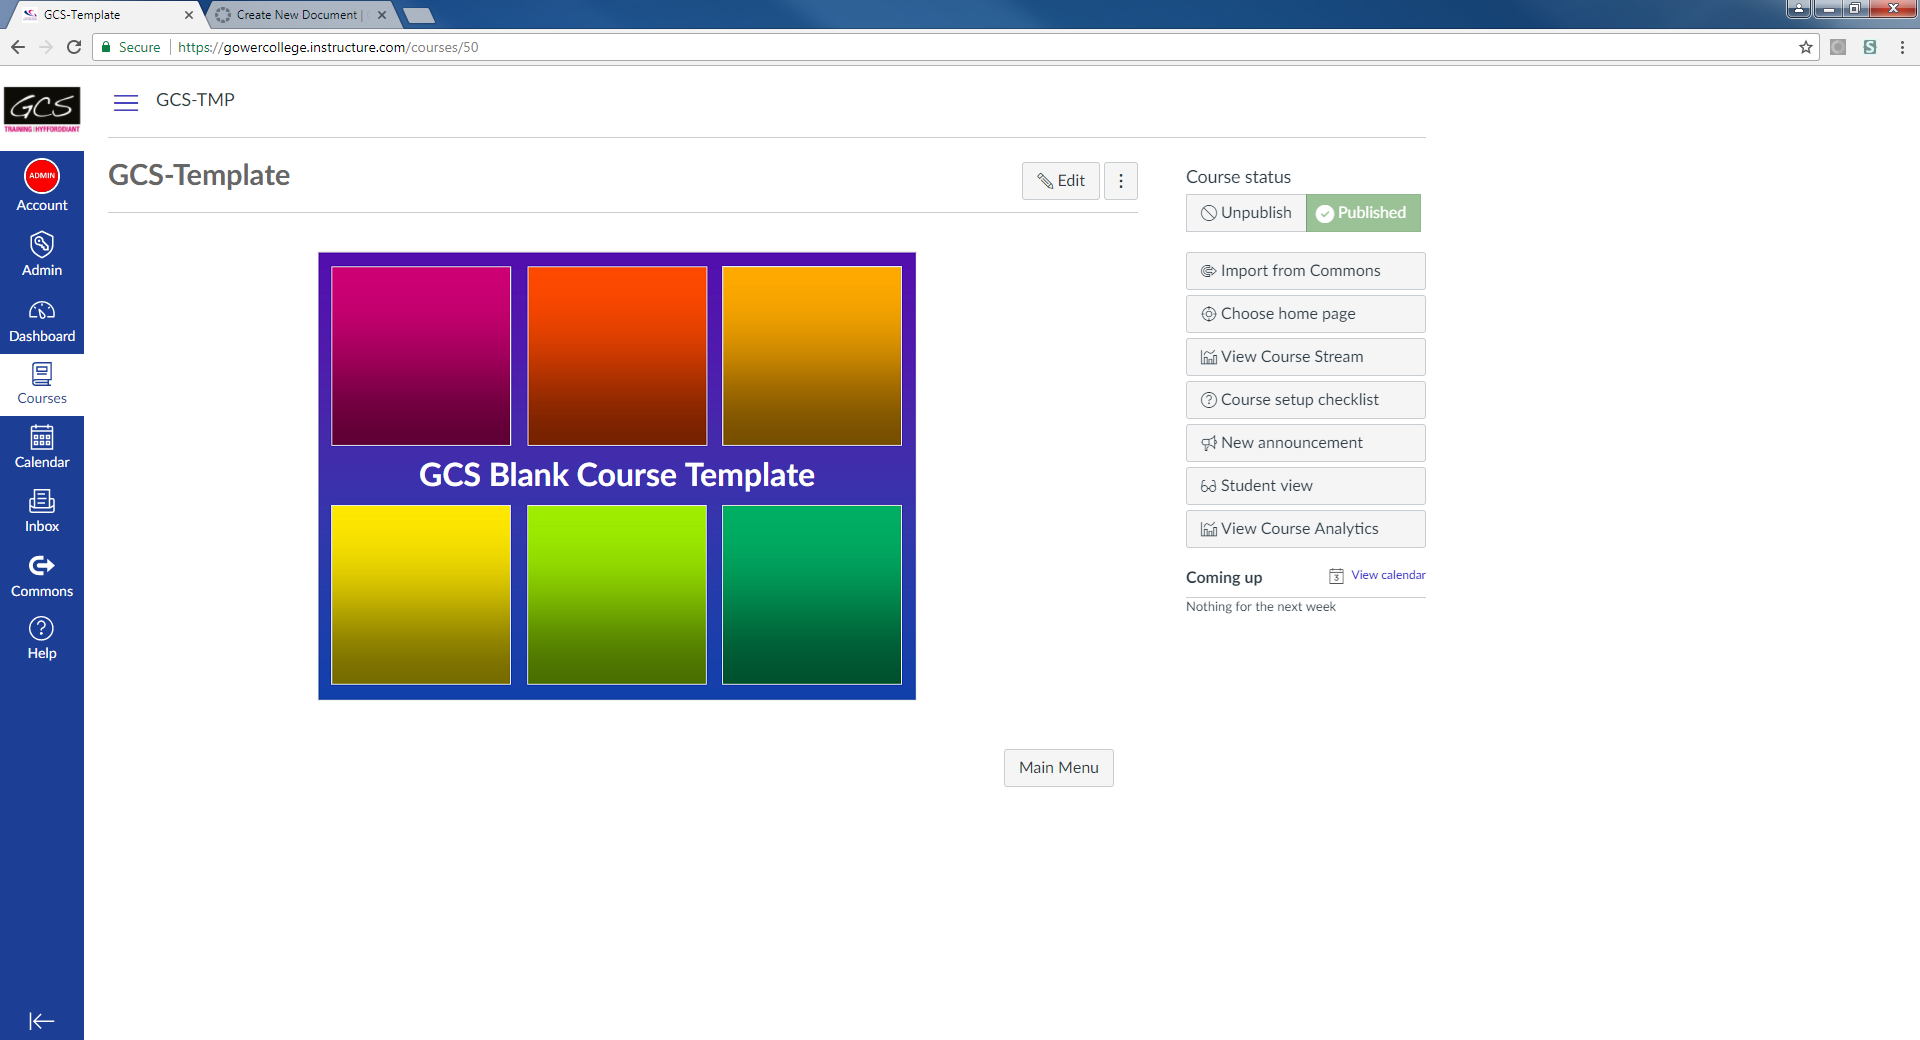Toggle the course navigation hamburger menu
Image resolution: width=1920 pixels, height=1040 pixels.
click(x=126, y=102)
